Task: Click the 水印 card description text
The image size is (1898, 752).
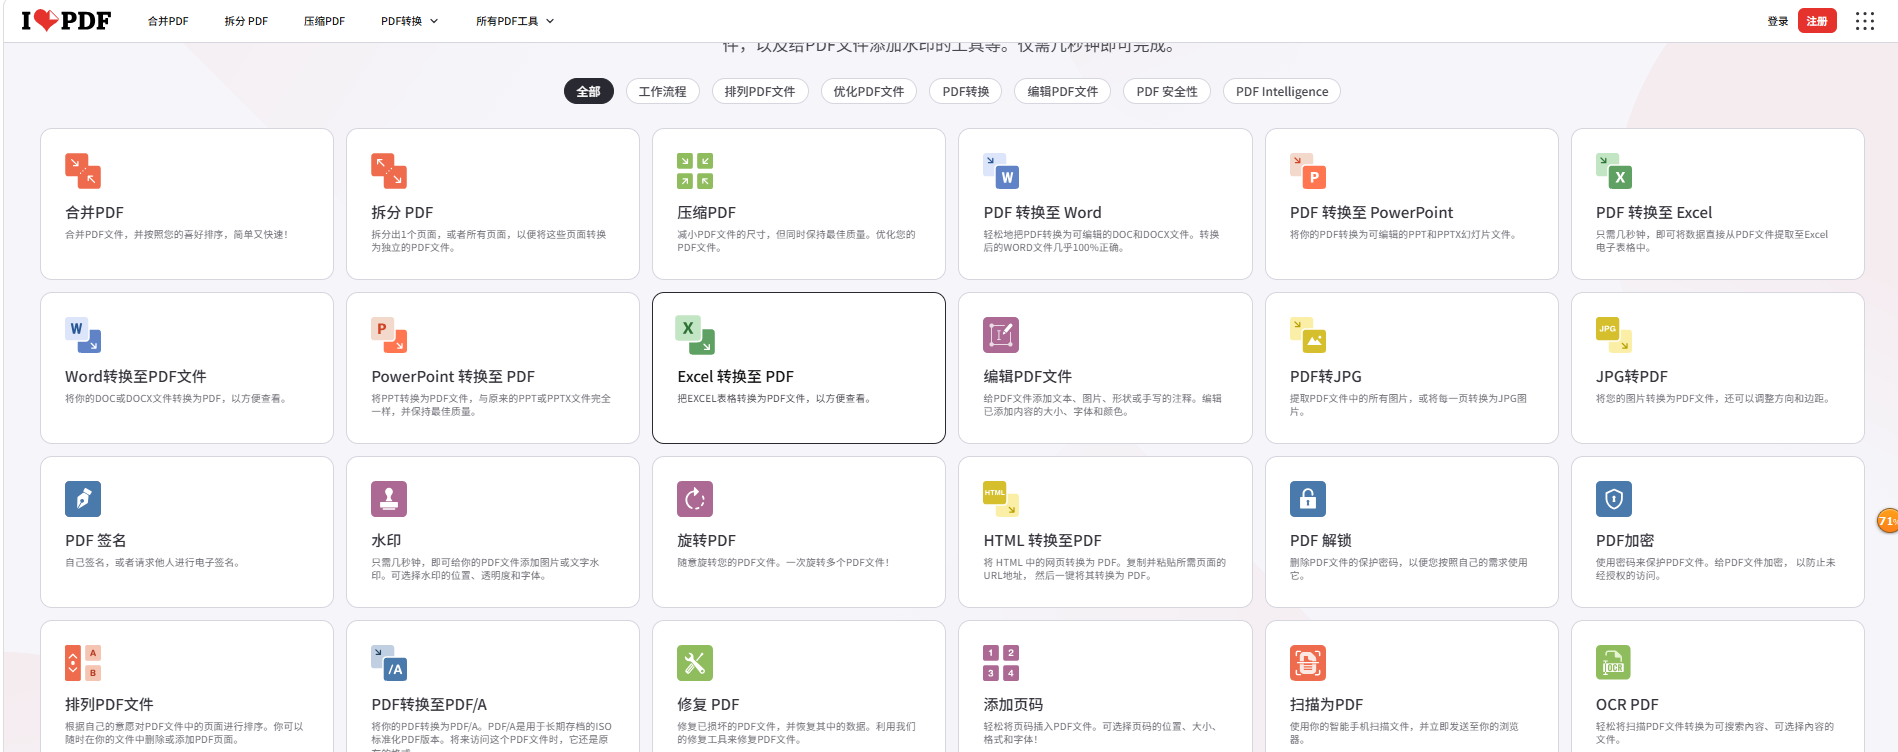Action: tap(485, 569)
